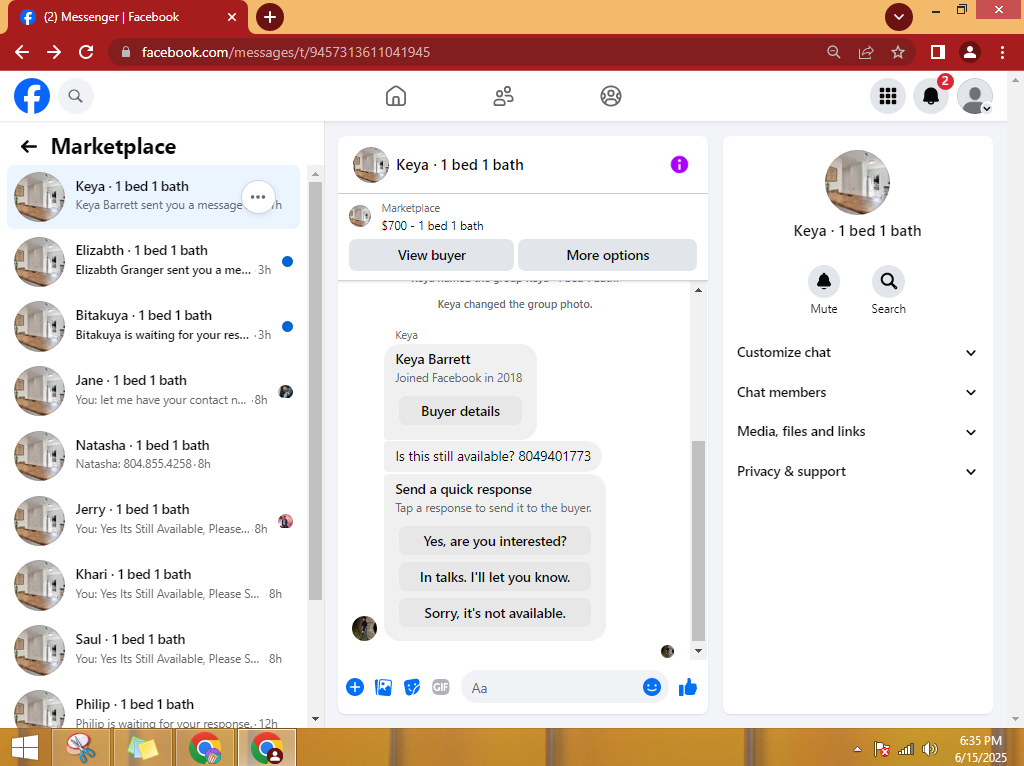The height and width of the screenshot is (766, 1024).
Task: Open the Saul 1 bed 1 bath conversation
Action: (x=153, y=650)
